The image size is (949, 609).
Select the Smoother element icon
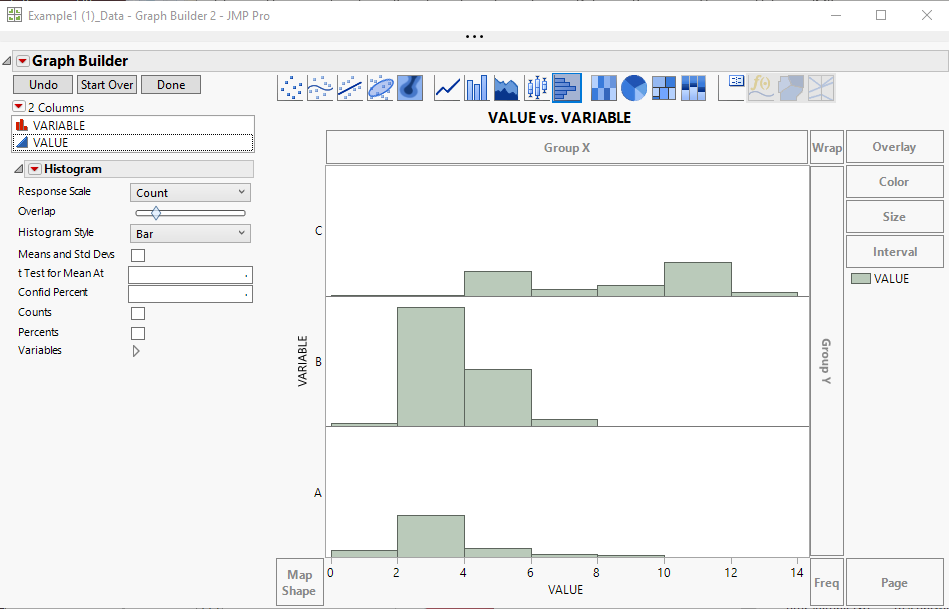pyautogui.click(x=320, y=88)
